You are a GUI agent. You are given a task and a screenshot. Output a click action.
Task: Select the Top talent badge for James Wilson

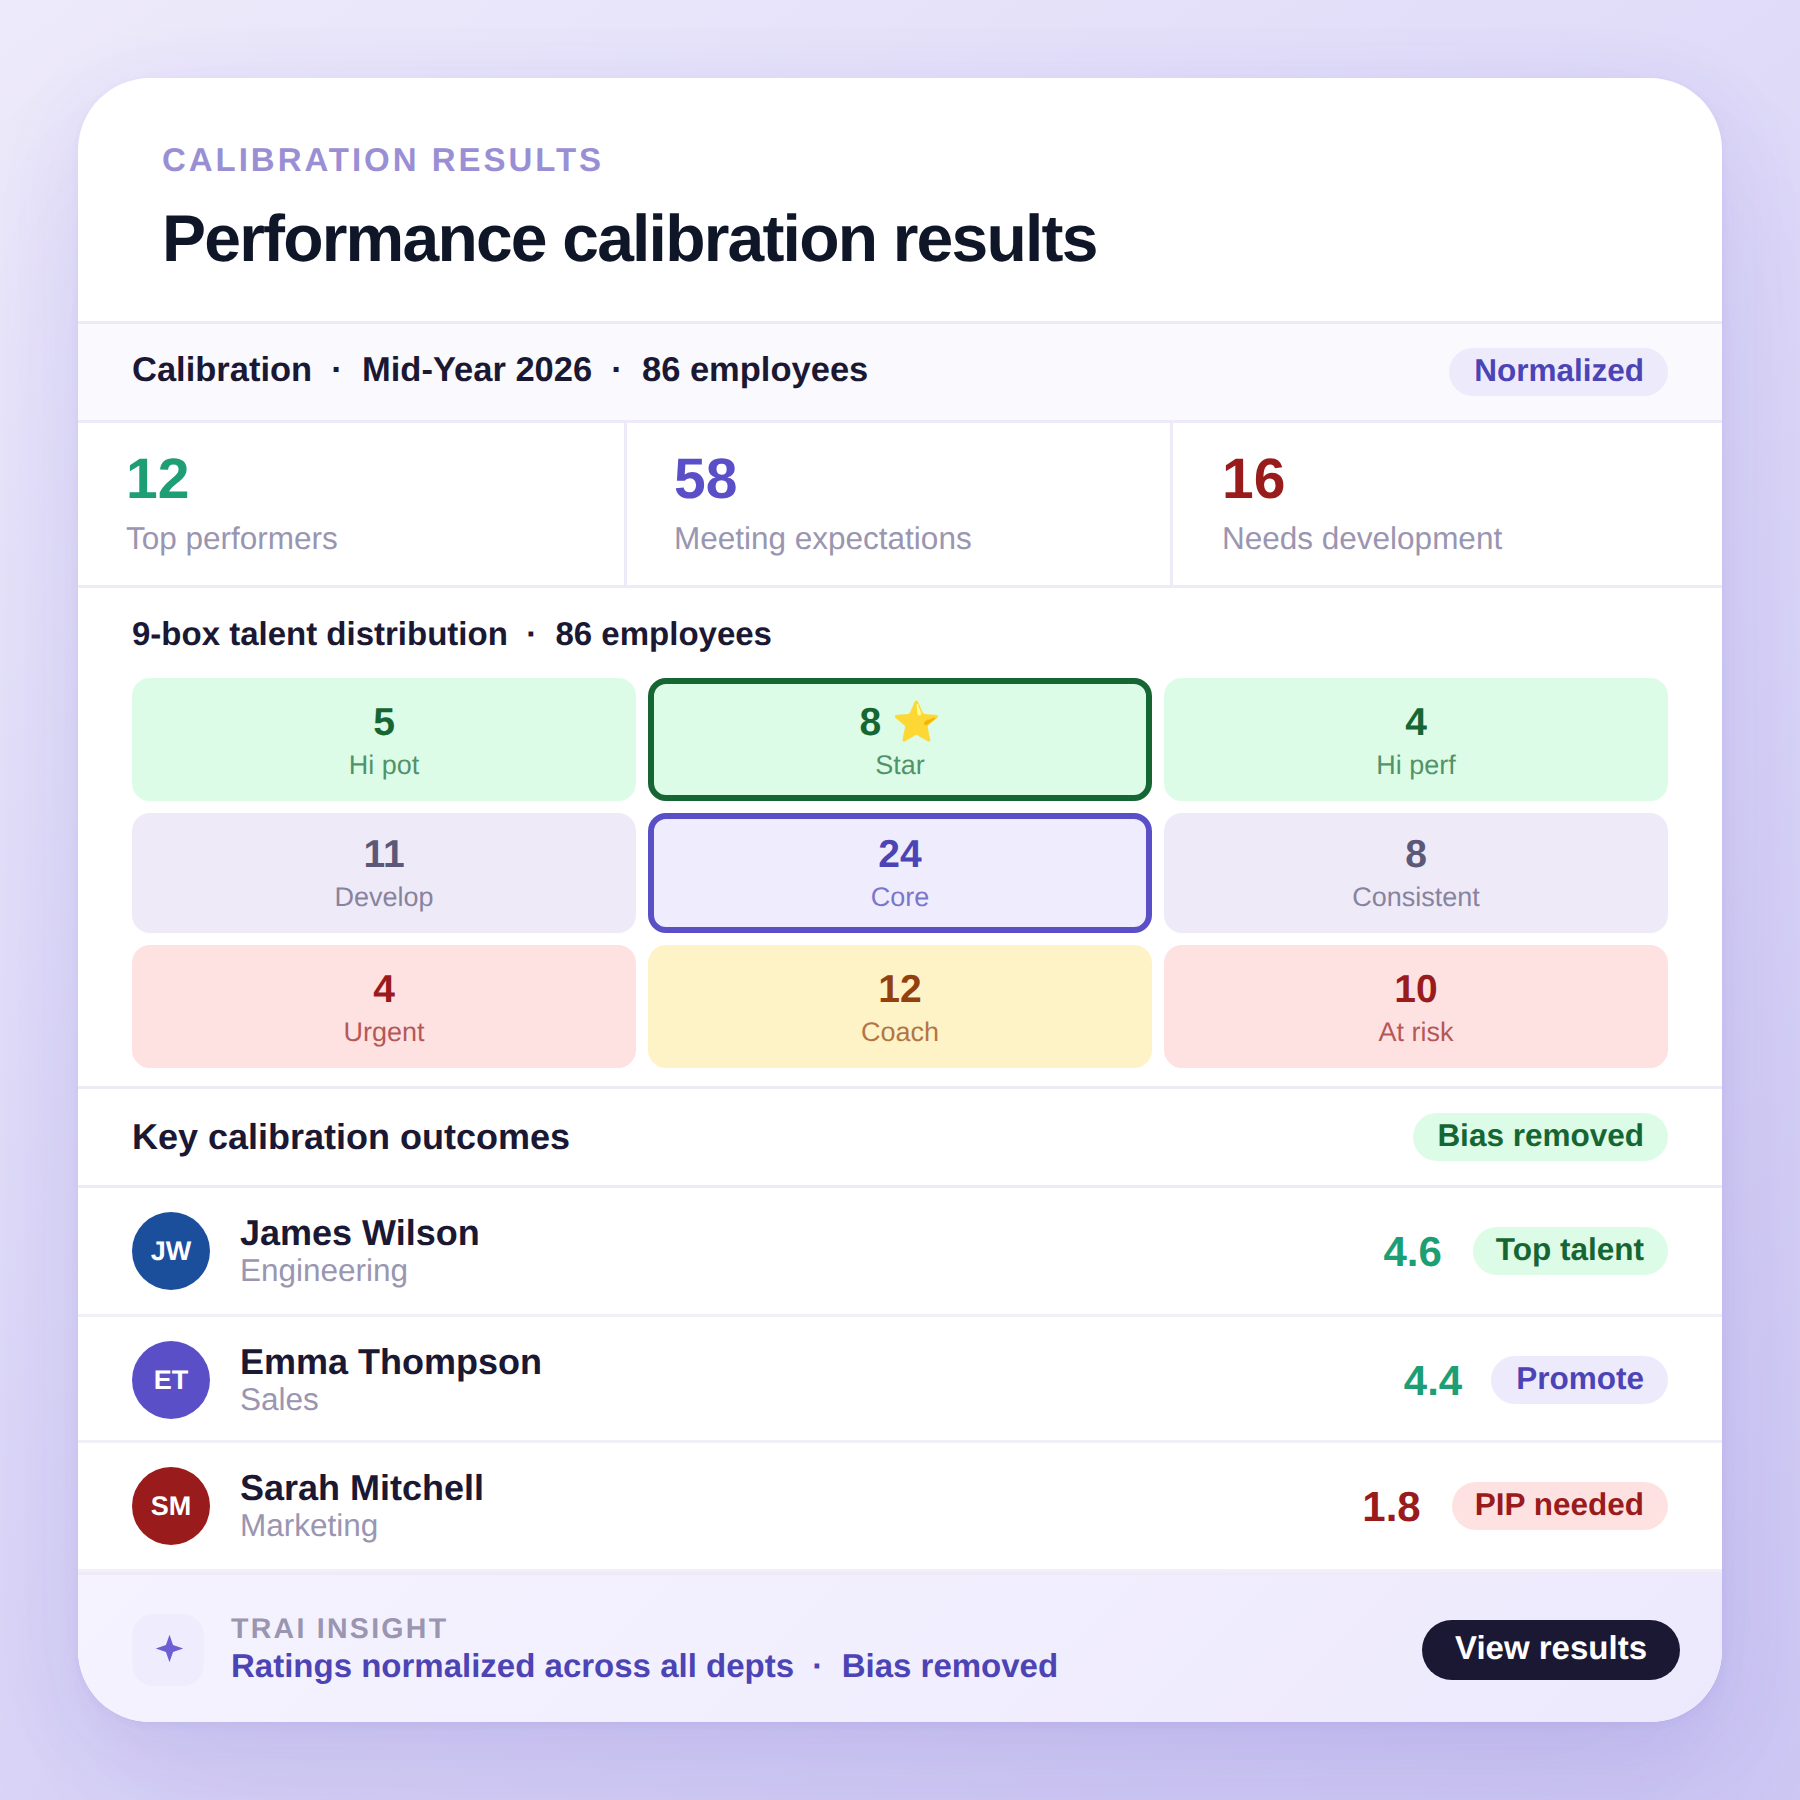(x=1569, y=1250)
